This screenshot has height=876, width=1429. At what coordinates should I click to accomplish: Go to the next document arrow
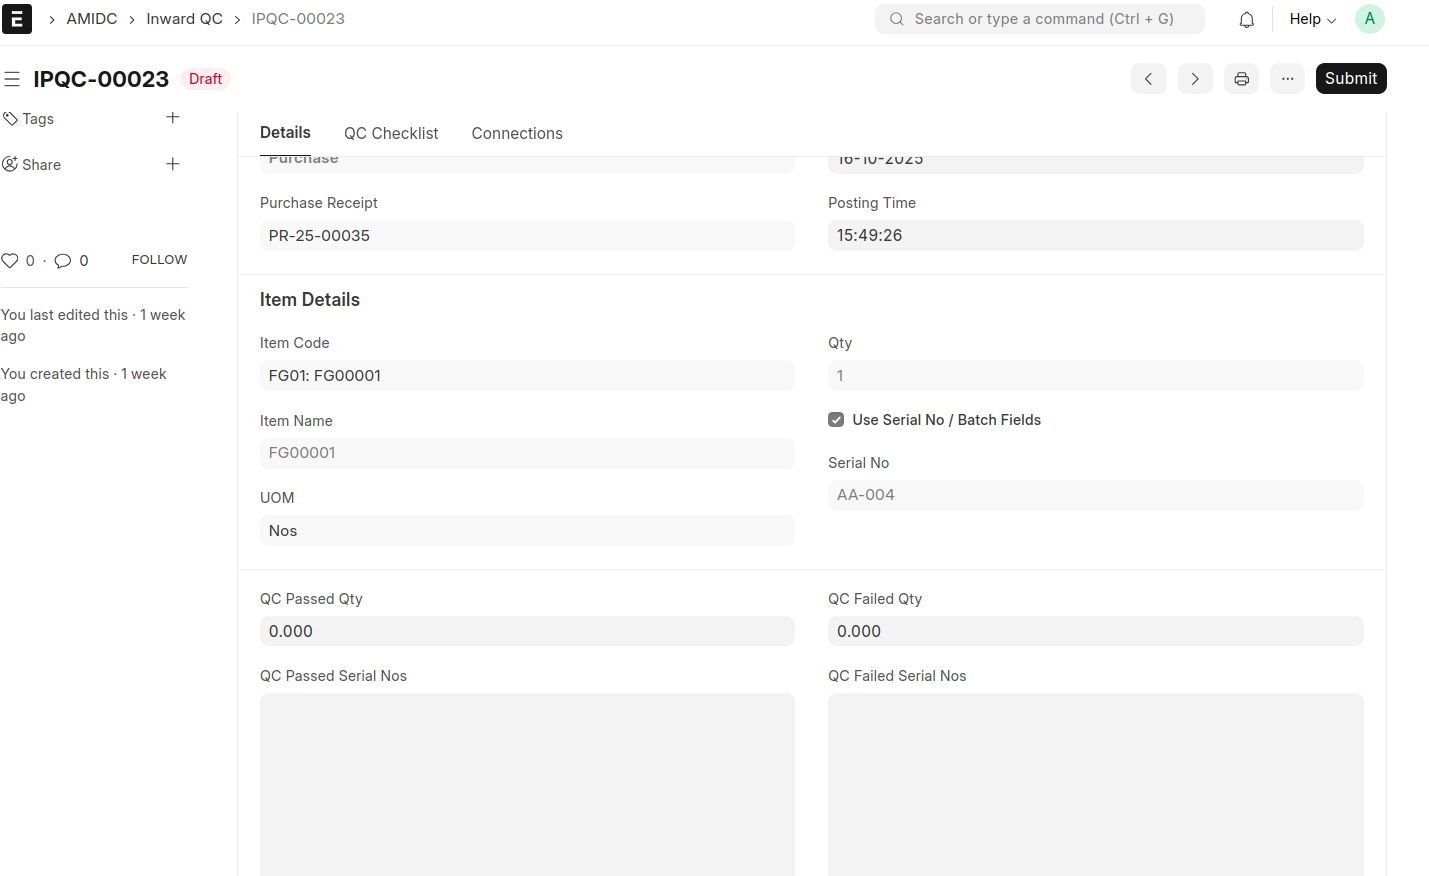tap(1194, 79)
